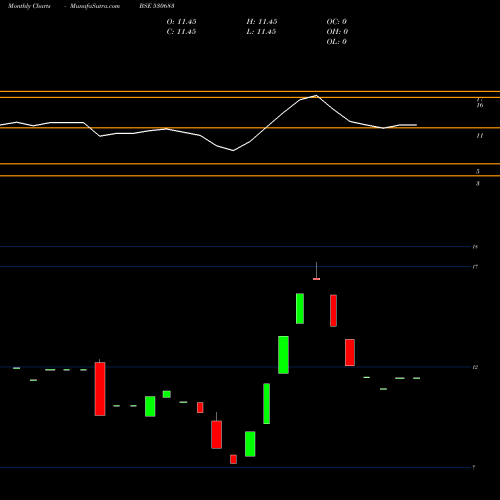Select the "L: 11.45" low value
500x500 pixels.
pos(262,32)
